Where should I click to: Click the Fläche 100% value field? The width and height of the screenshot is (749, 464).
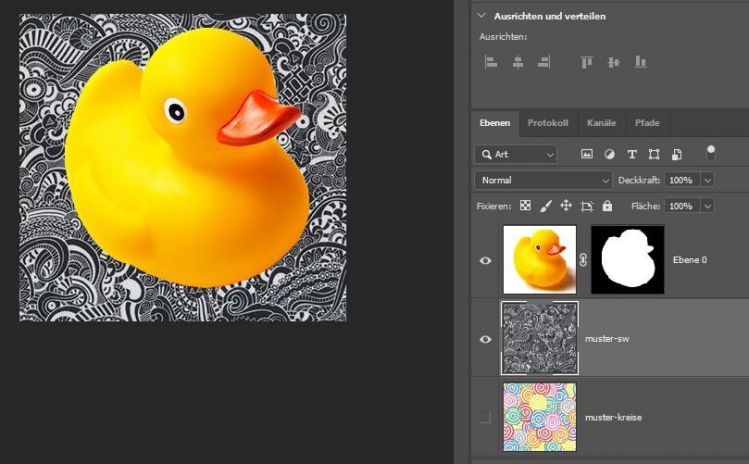[x=681, y=206]
